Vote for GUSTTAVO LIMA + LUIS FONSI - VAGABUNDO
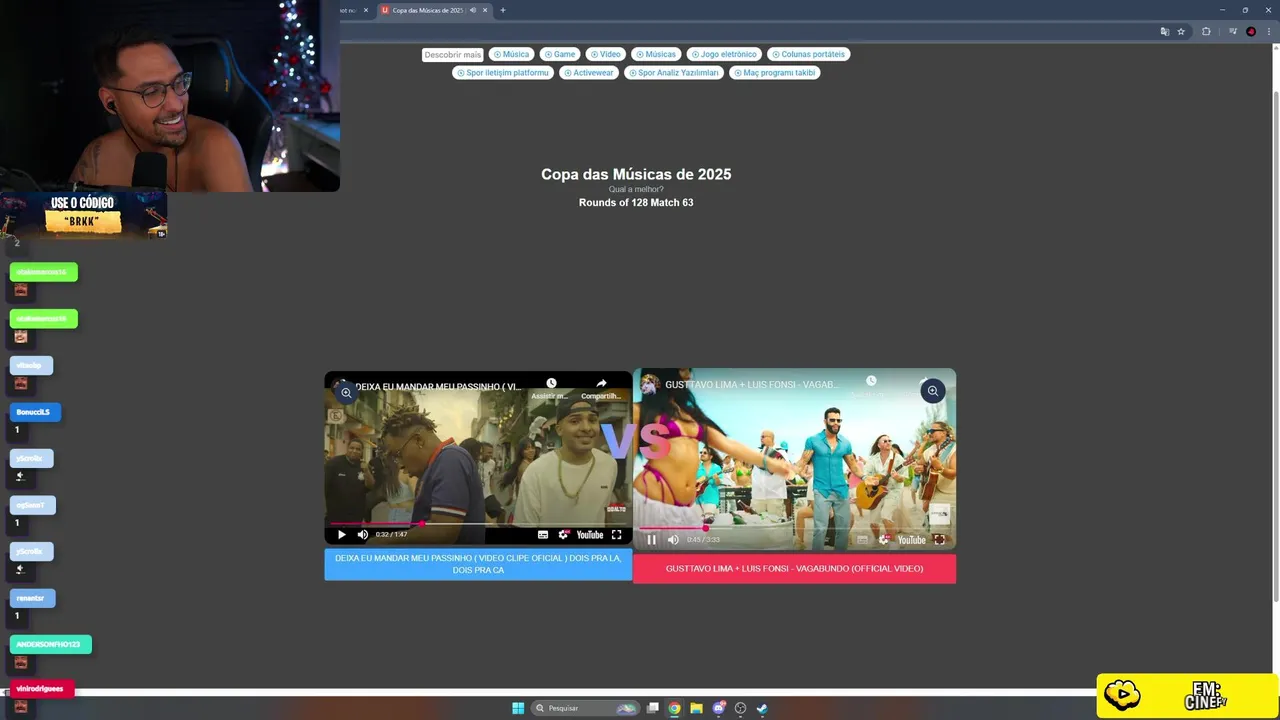This screenshot has width=1280, height=720. 794,569
